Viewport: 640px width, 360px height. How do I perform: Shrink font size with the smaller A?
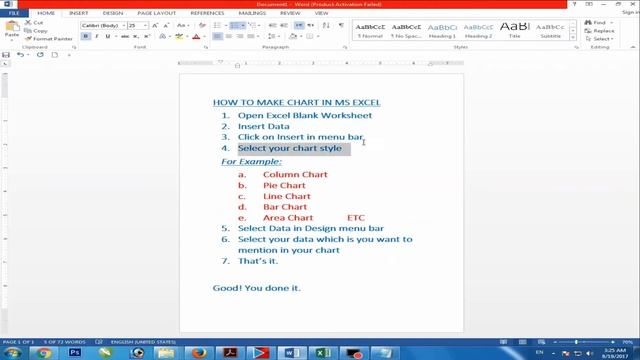pos(166,25)
